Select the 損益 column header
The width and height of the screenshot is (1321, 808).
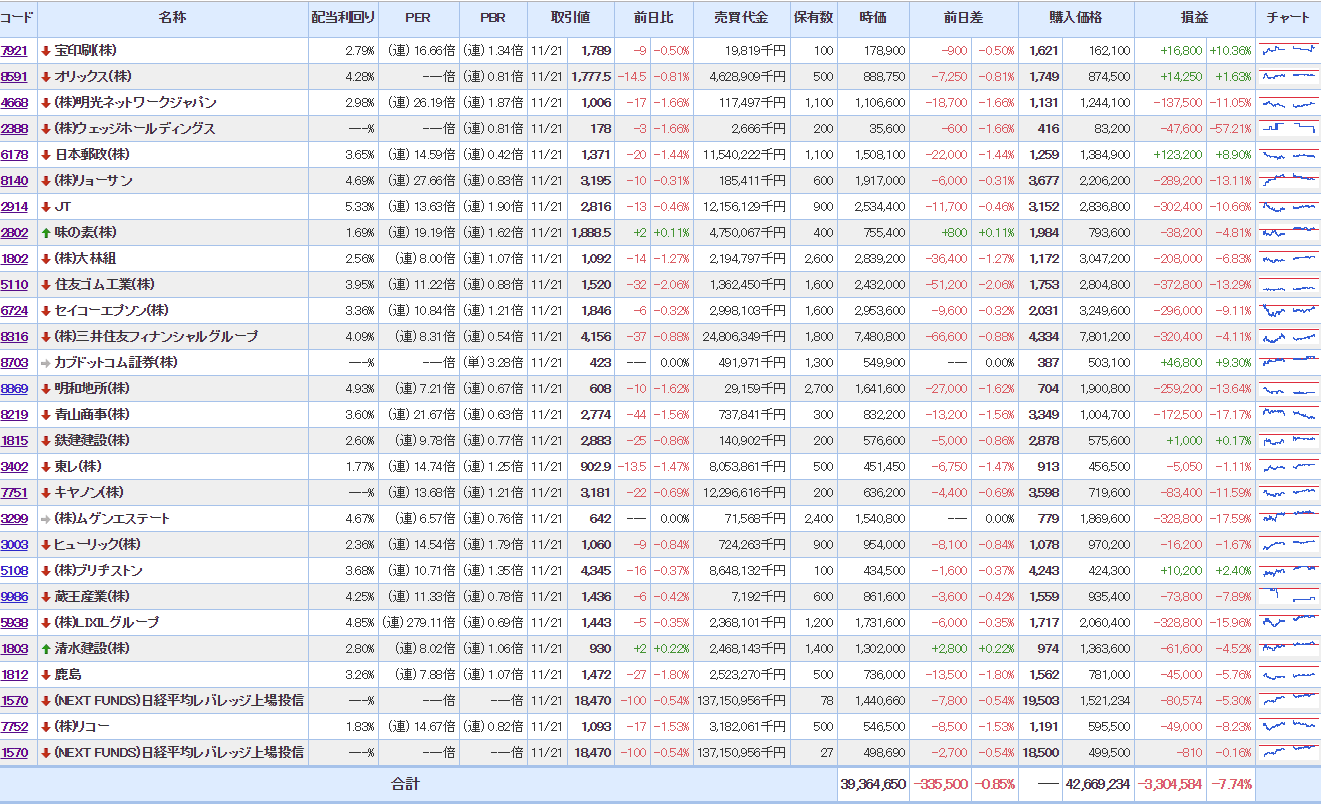(1193, 18)
